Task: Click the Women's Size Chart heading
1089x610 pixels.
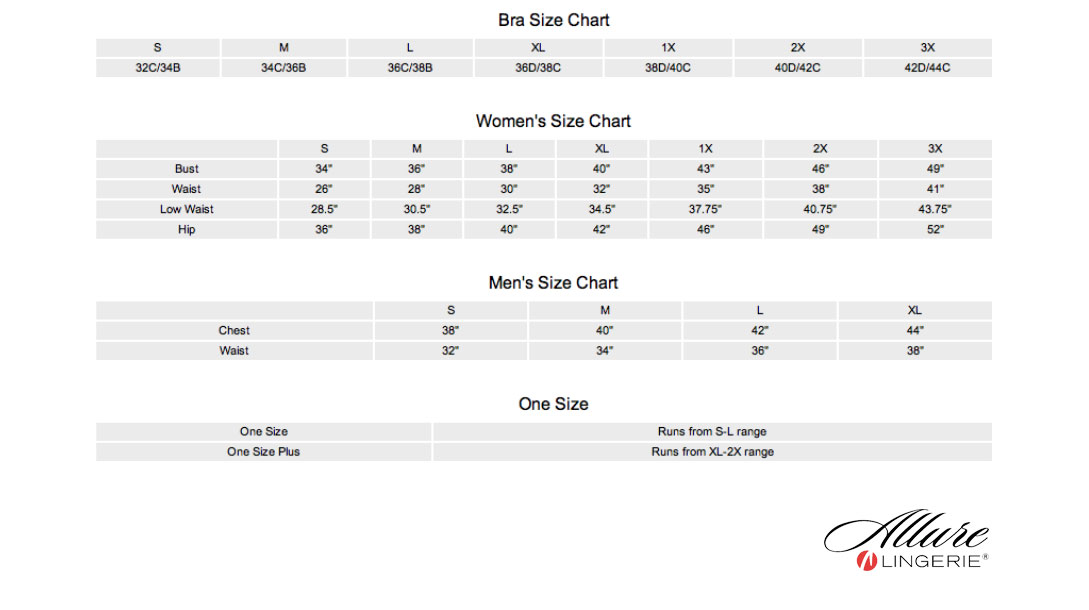Action: coord(553,121)
